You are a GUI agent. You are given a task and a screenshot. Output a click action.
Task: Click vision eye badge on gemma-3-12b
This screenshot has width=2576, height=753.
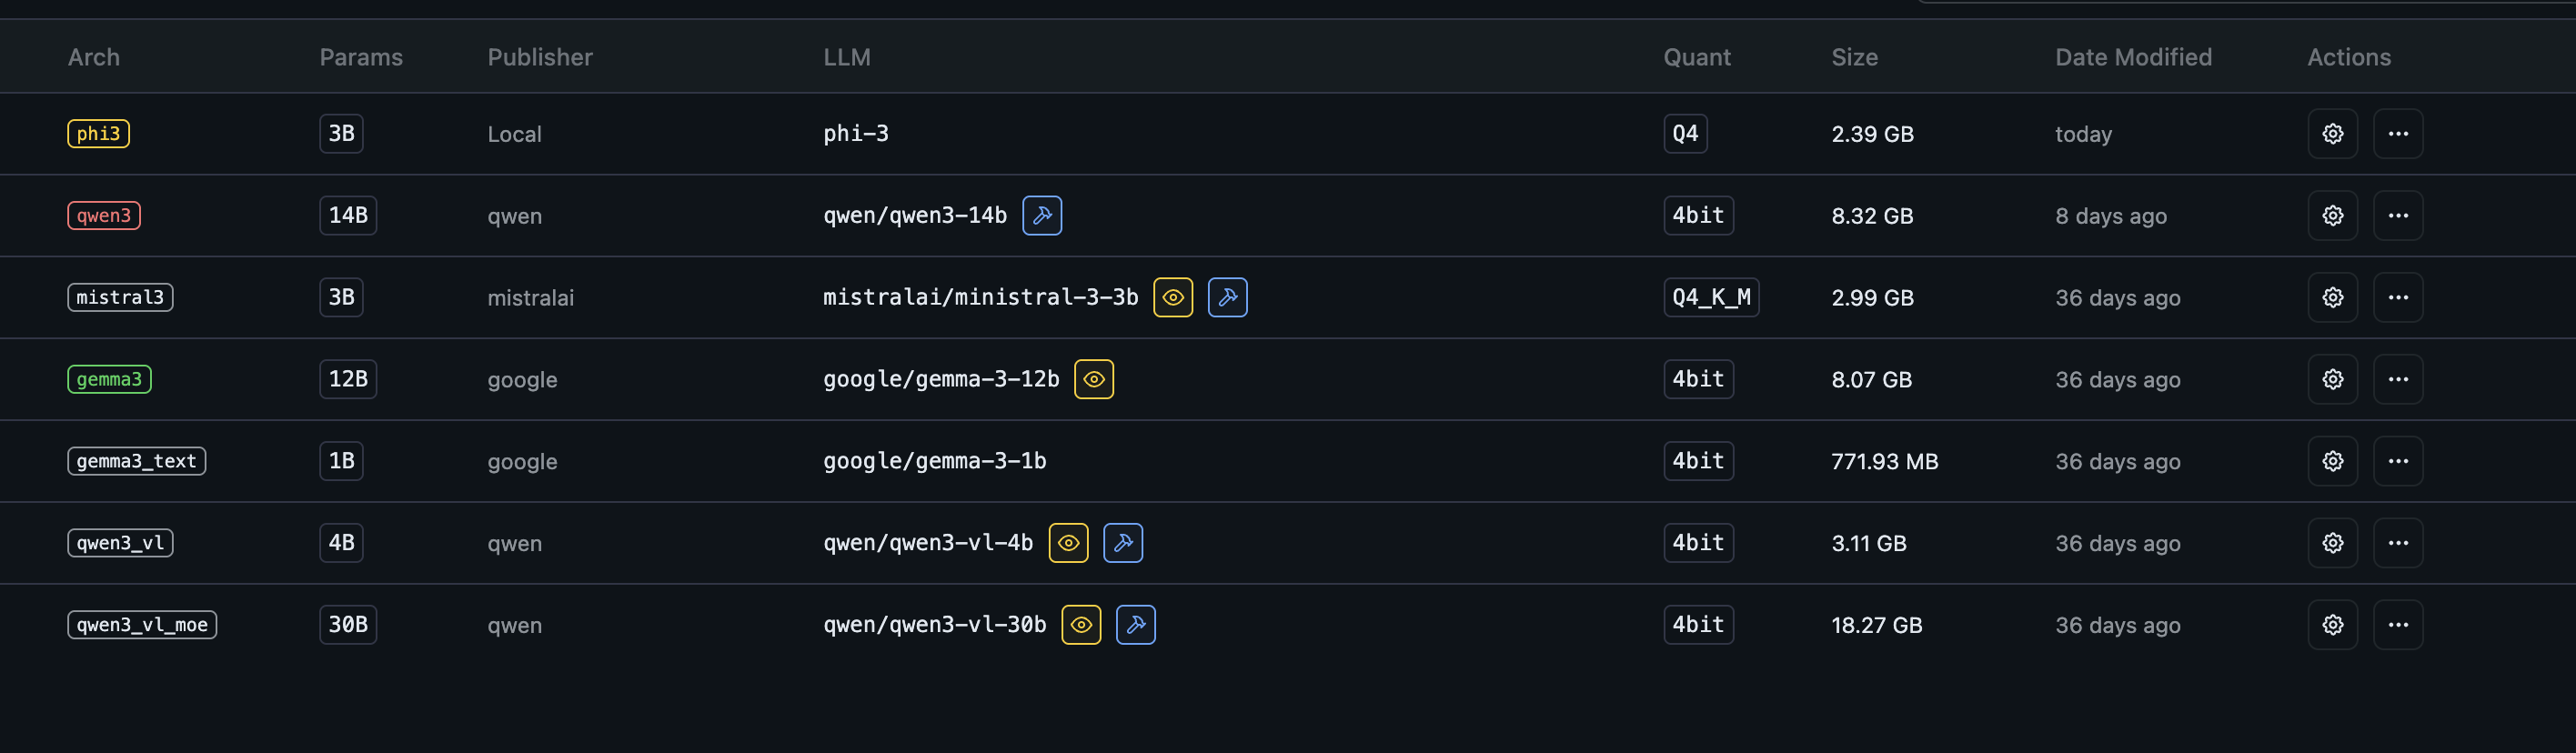[x=1093, y=380]
